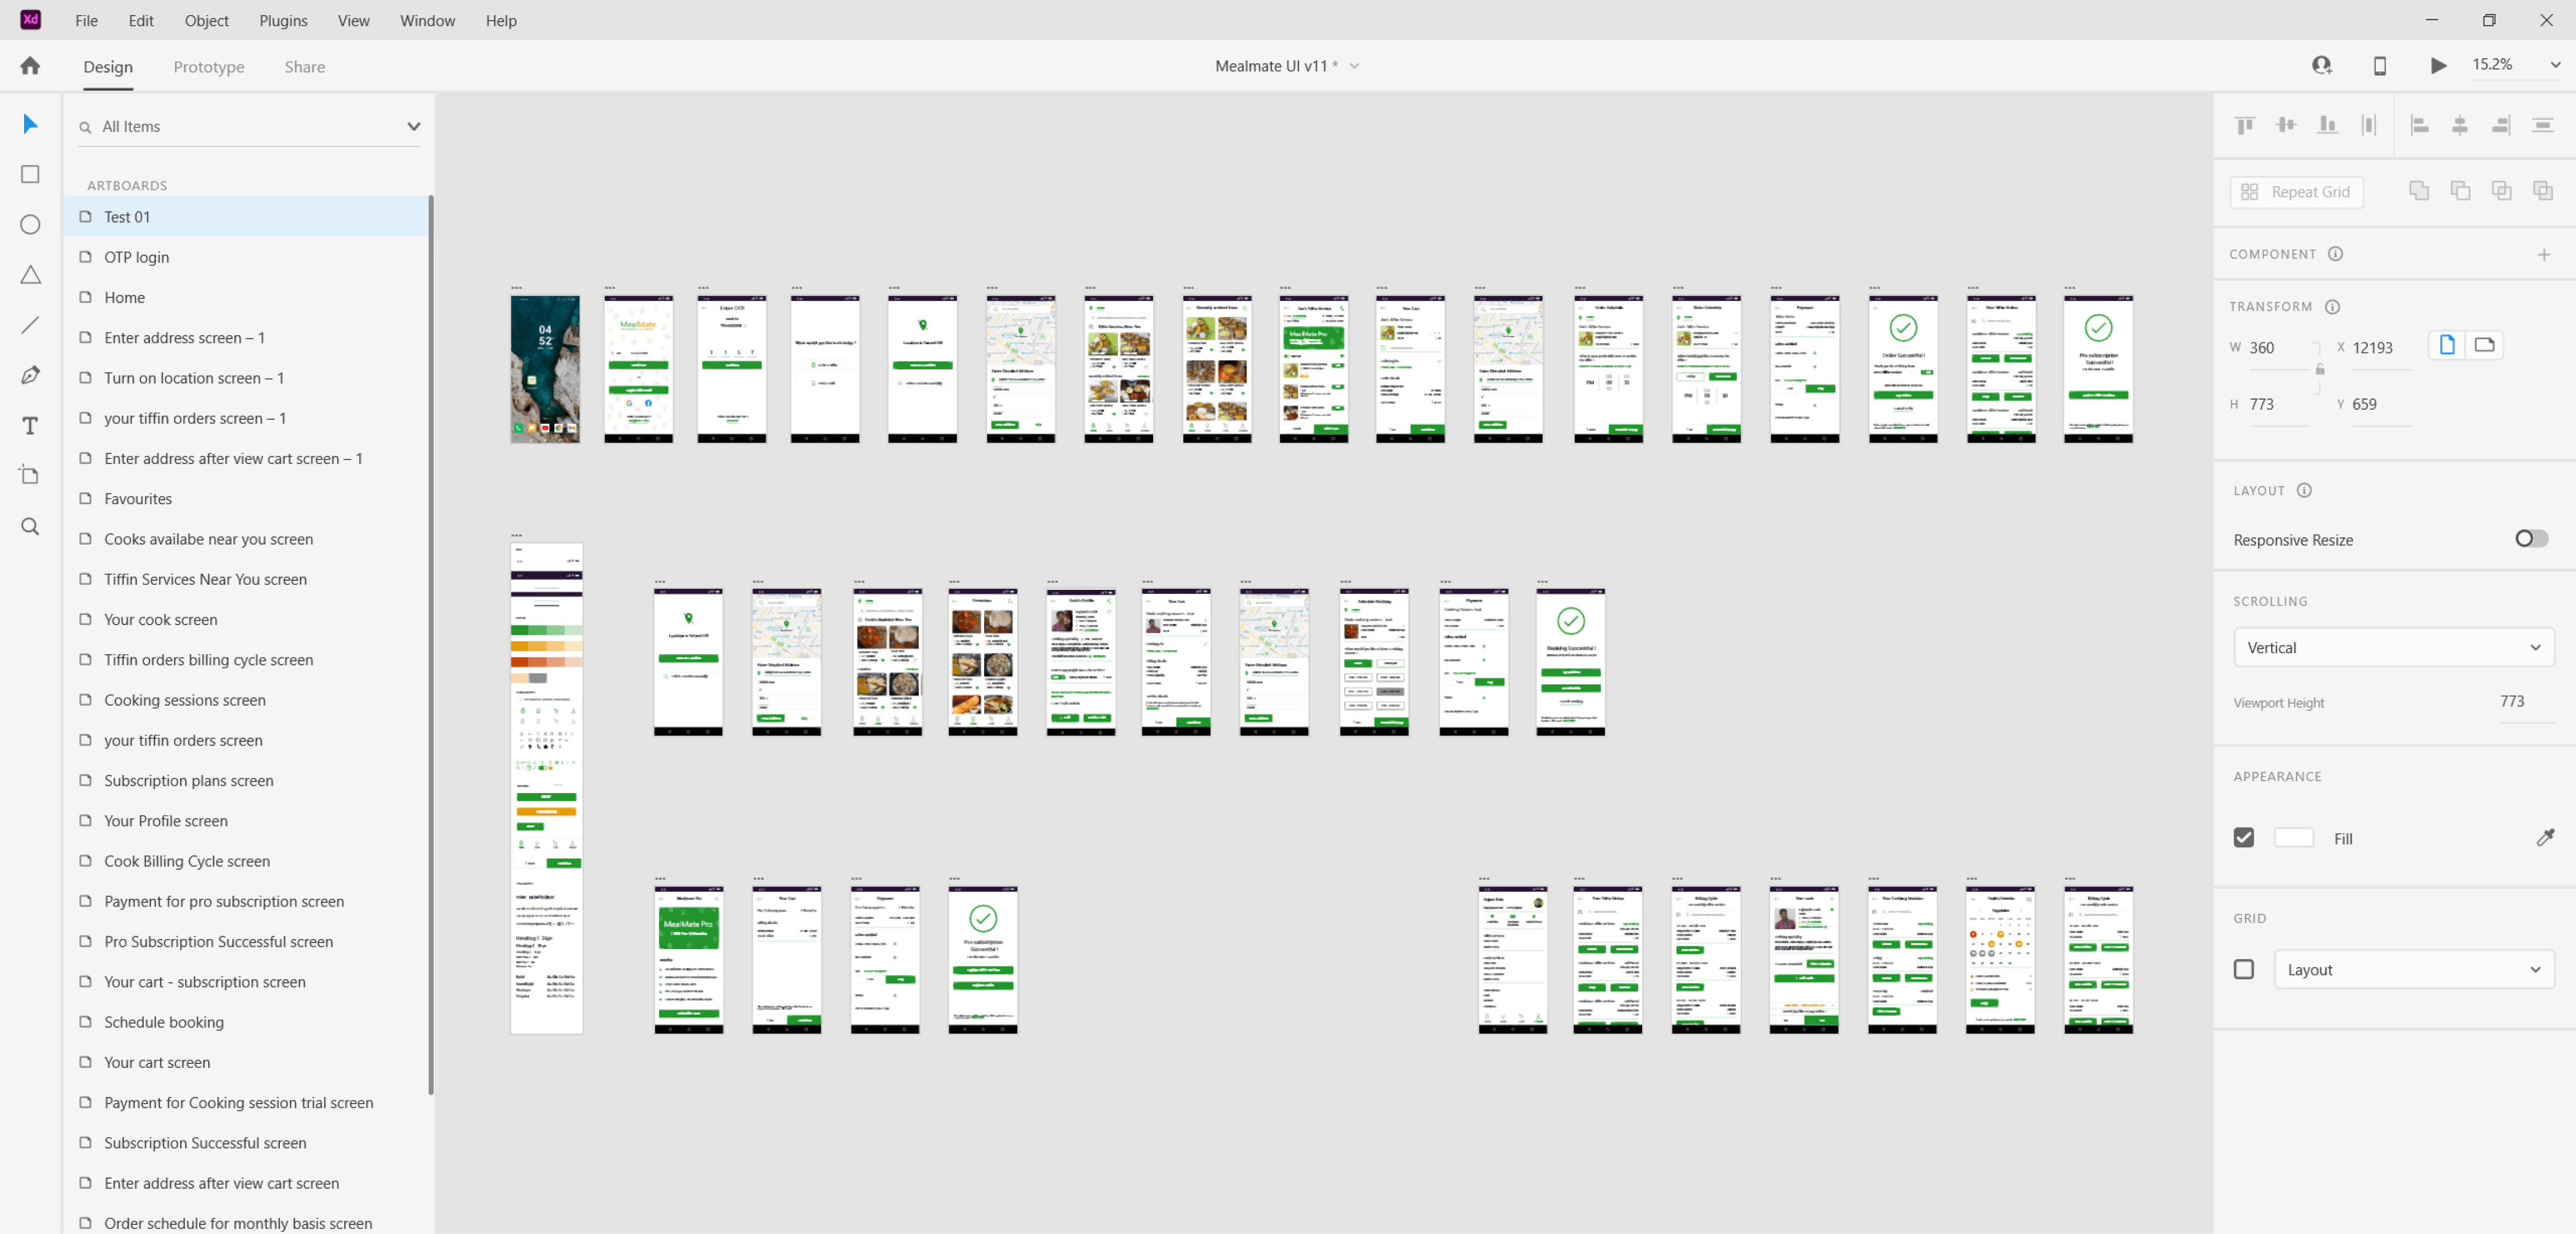Open the All Items filter dropdown
This screenshot has height=1234, width=2576.
(413, 126)
